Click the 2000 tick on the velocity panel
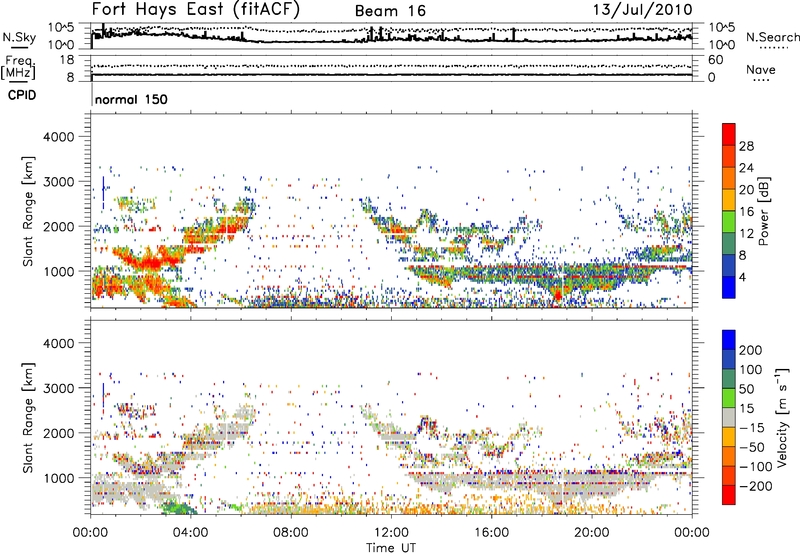Viewport: 800px width, 554px height. click(59, 433)
